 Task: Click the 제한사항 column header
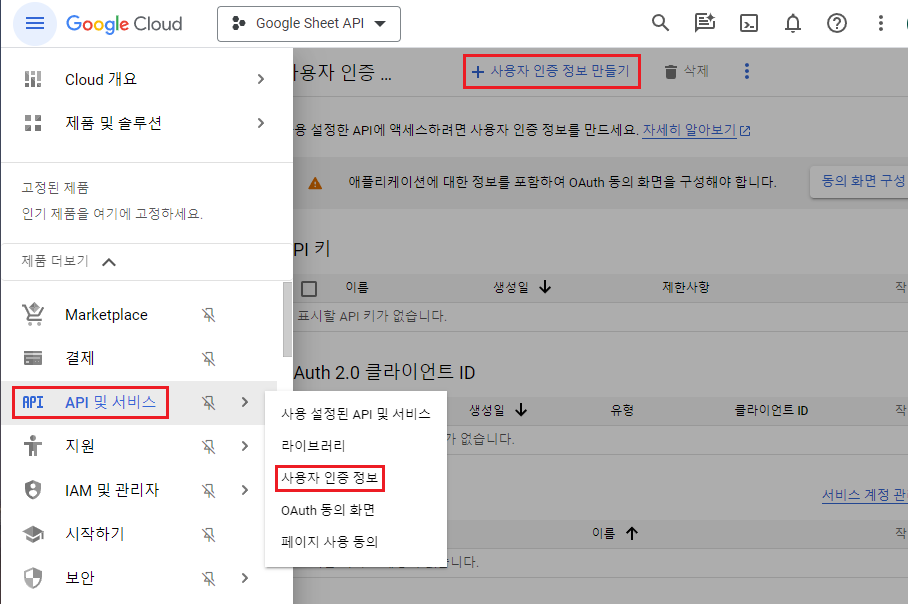(x=686, y=287)
